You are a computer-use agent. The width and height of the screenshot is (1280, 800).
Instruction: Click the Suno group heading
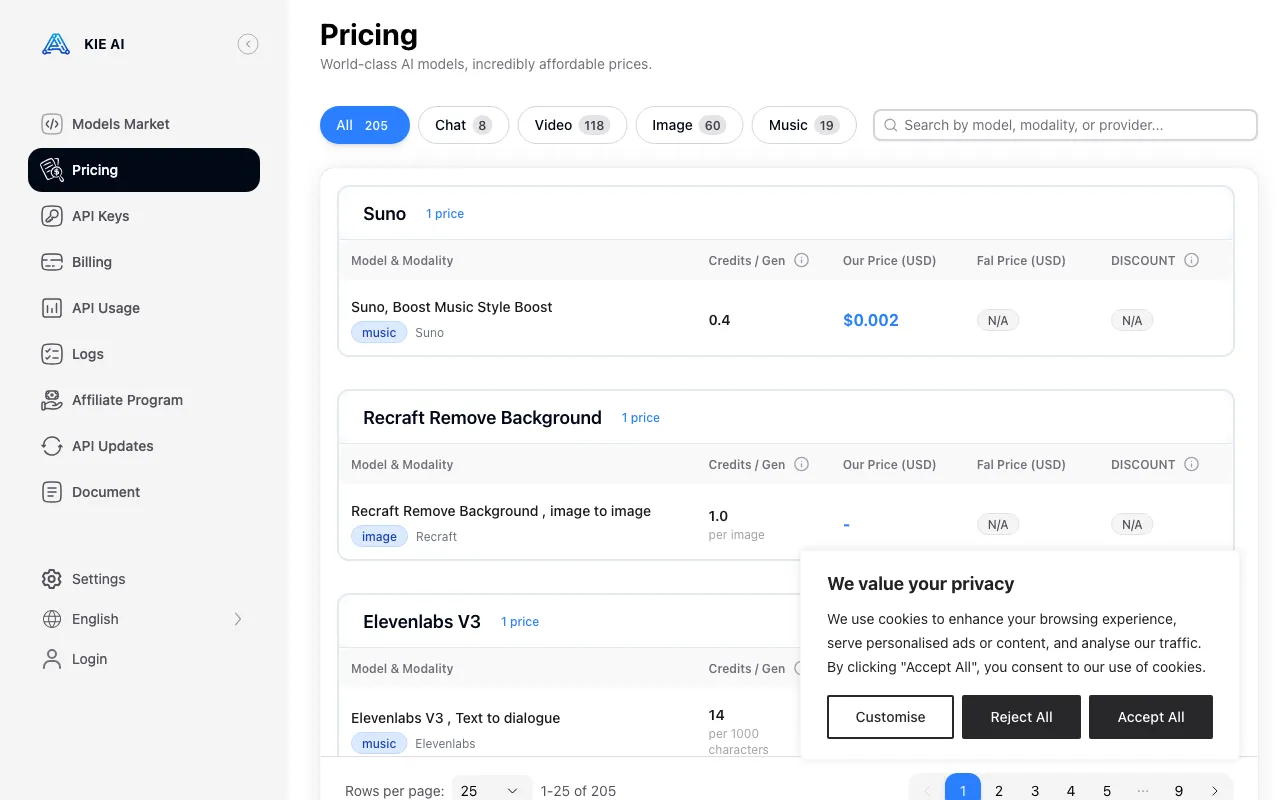pos(385,214)
